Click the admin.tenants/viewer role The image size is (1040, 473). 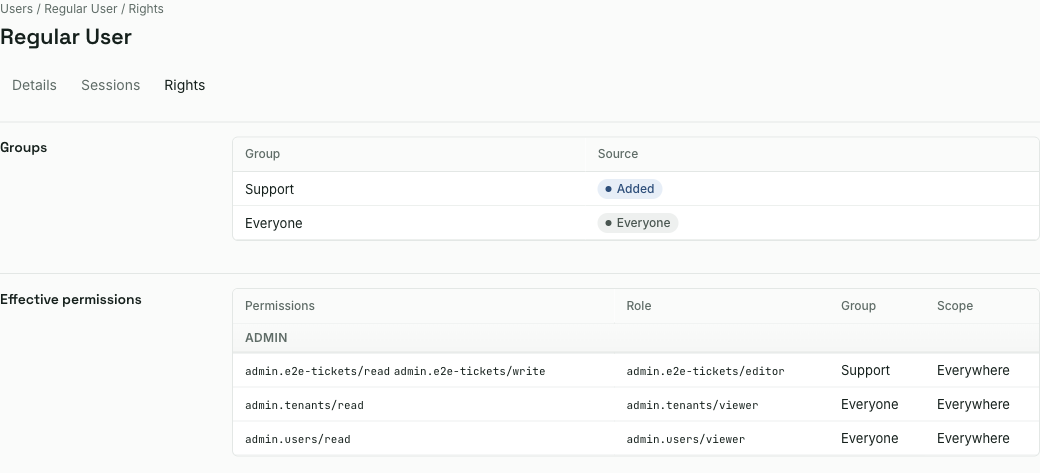(692, 405)
